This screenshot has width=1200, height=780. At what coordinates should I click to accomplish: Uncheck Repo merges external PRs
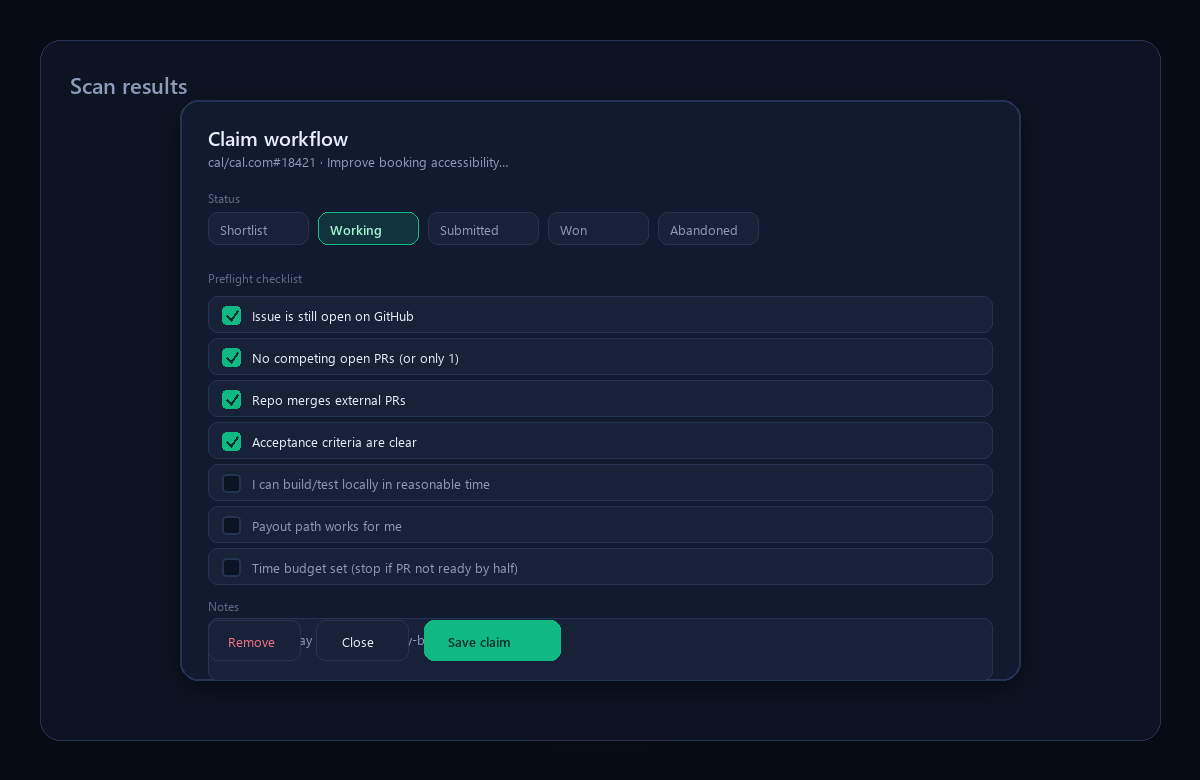232,400
